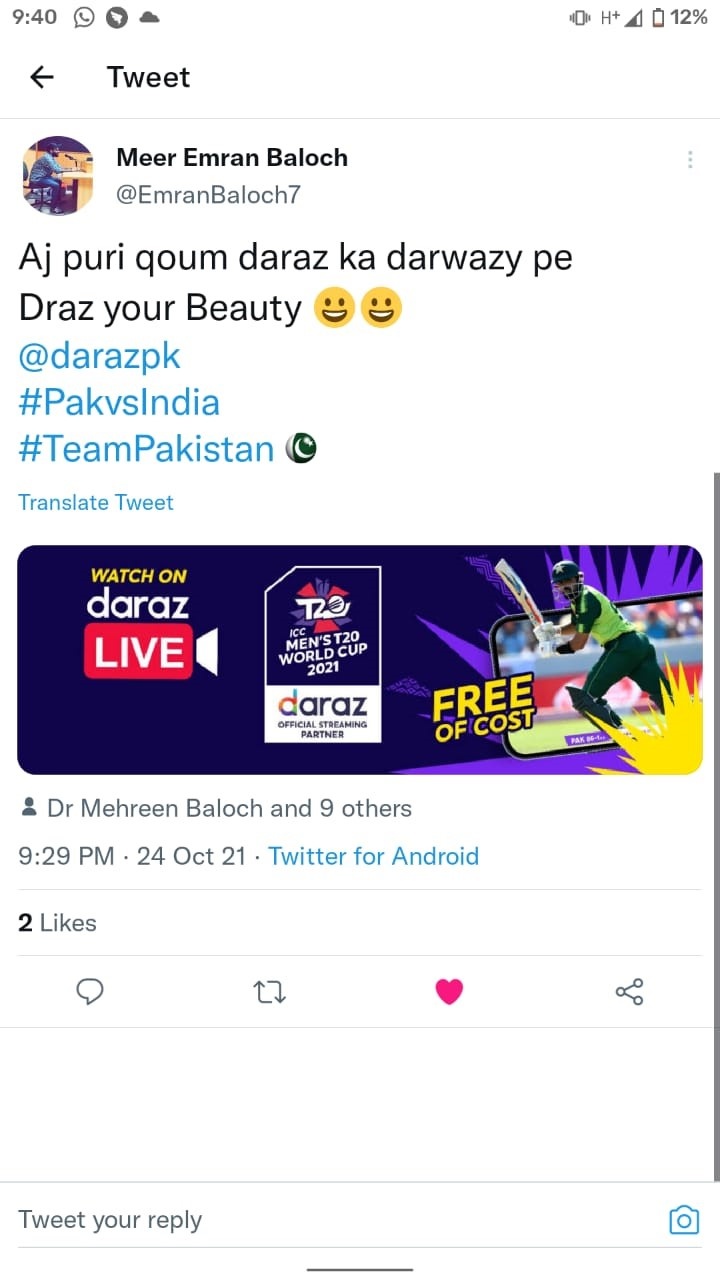
Task: Tap the WhatsApp notification icon in status bar
Action: pyautogui.click(x=85, y=17)
